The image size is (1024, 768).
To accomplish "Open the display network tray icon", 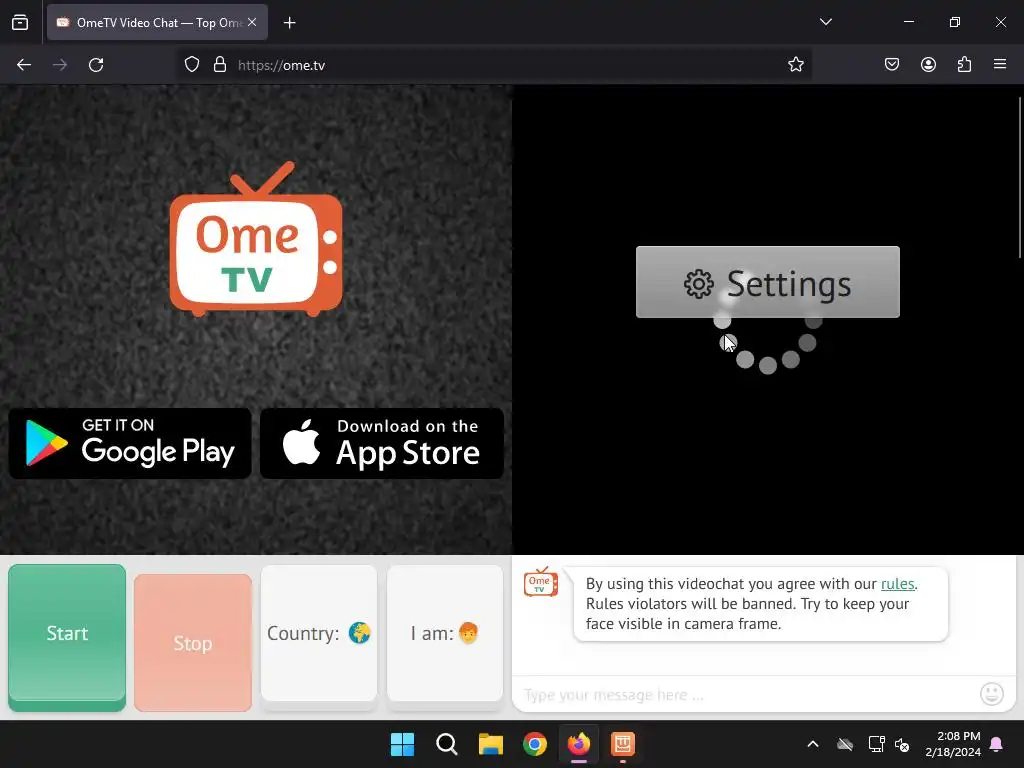I will tap(876, 744).
